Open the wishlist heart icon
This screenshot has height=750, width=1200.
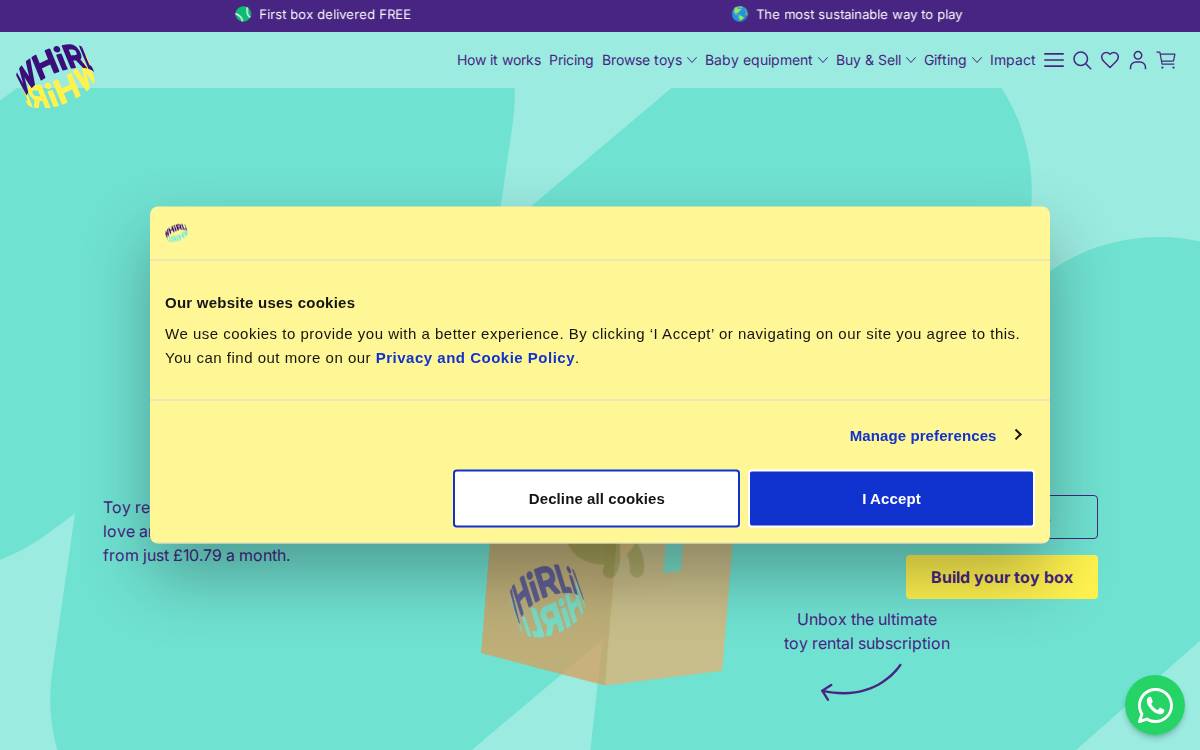tap(1110, 60)
